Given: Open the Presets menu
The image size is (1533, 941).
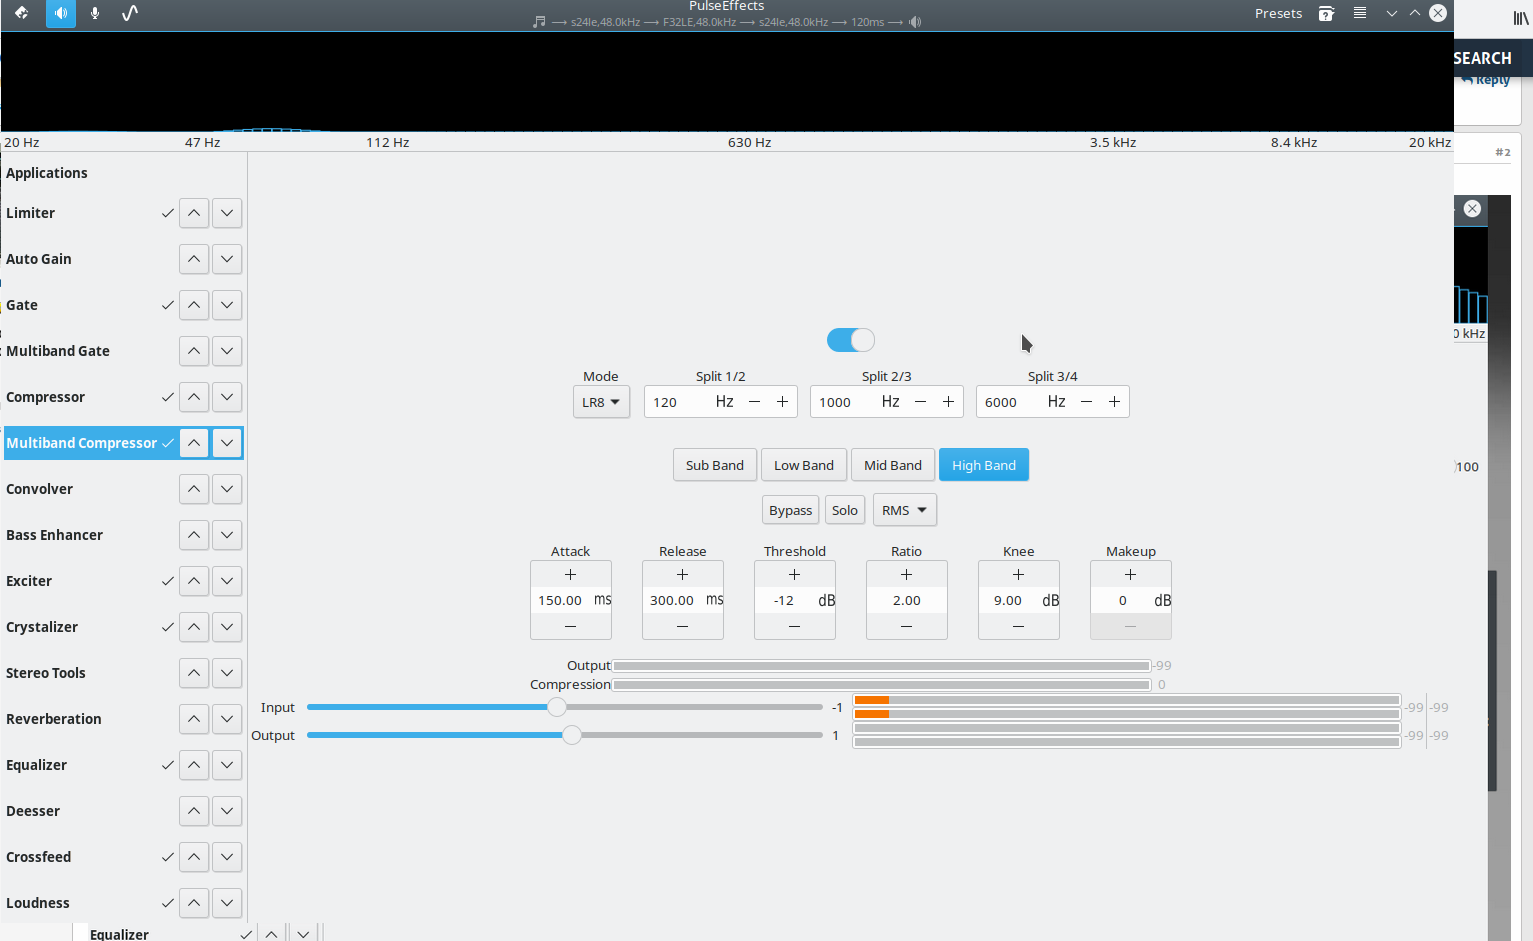Looking at the screenshot, I should tap(1278, 13).
